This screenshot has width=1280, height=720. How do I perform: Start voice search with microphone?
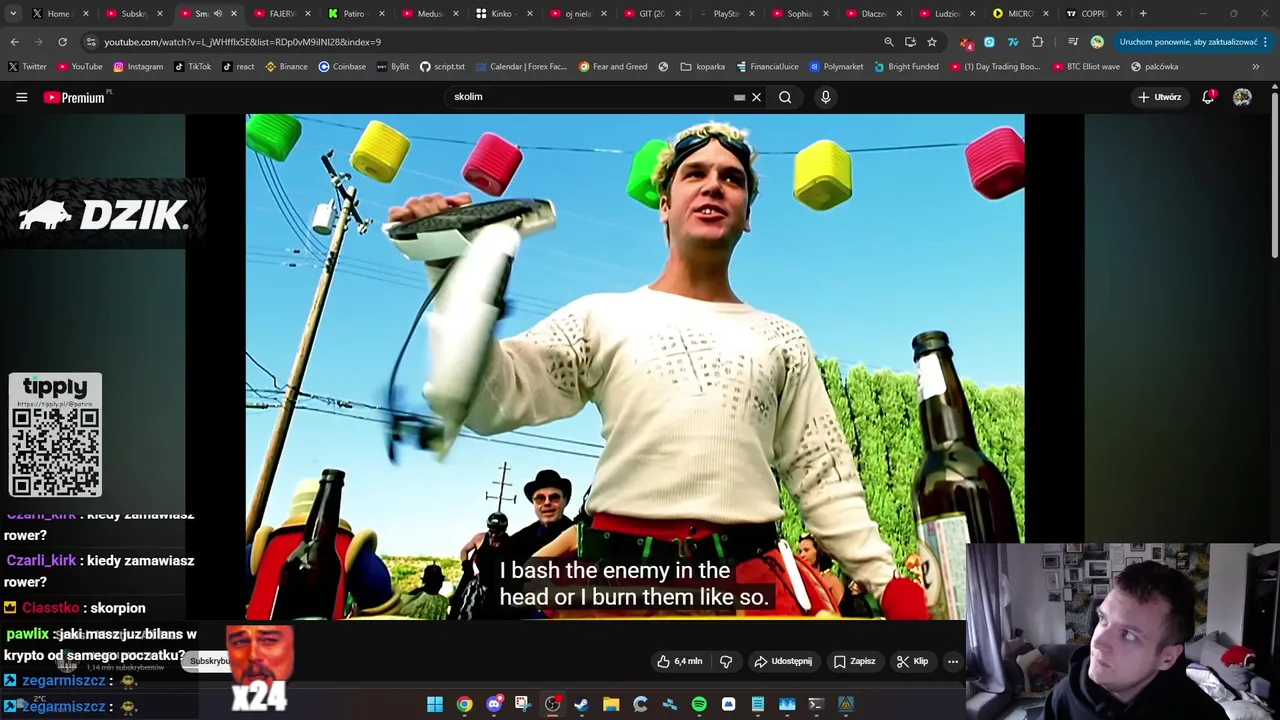[825, 97]
